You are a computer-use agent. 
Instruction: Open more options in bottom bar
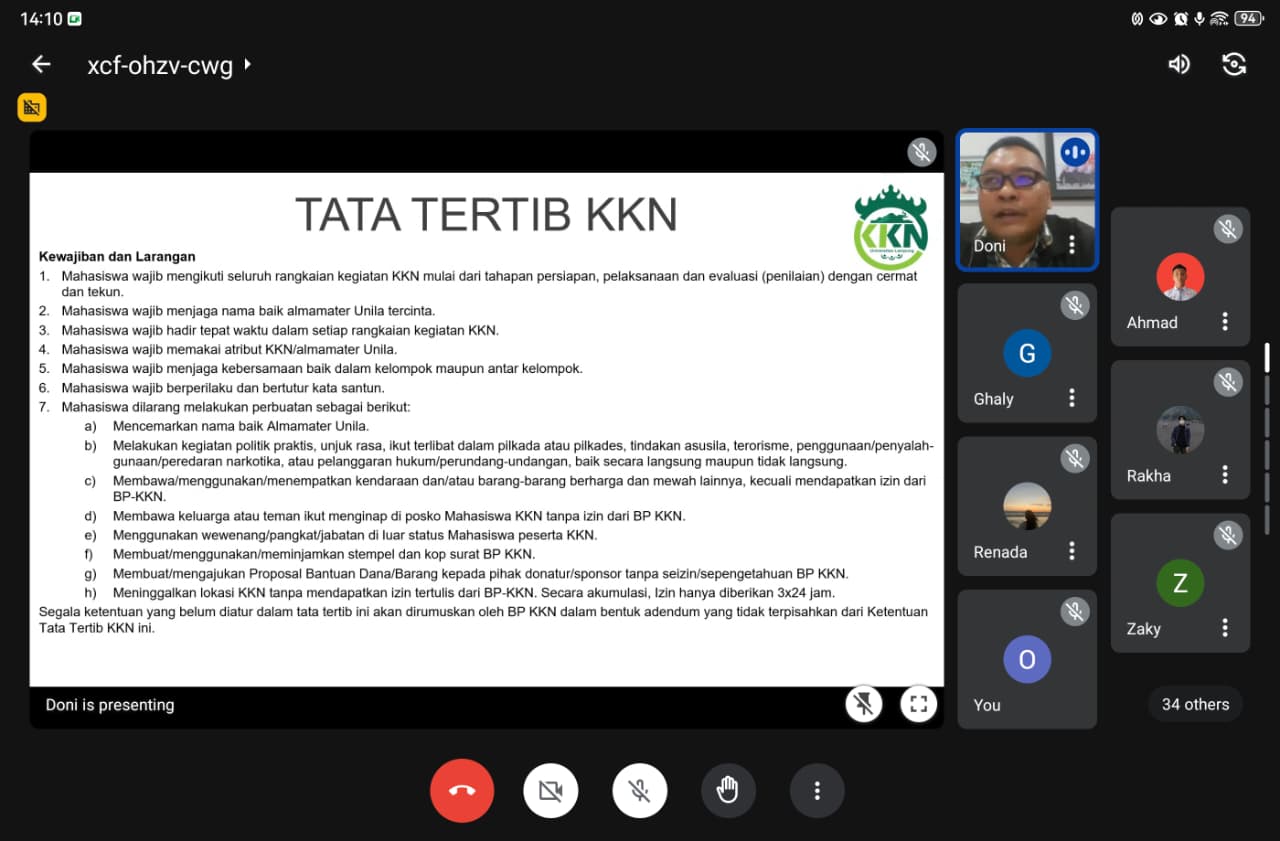point(817,791)
